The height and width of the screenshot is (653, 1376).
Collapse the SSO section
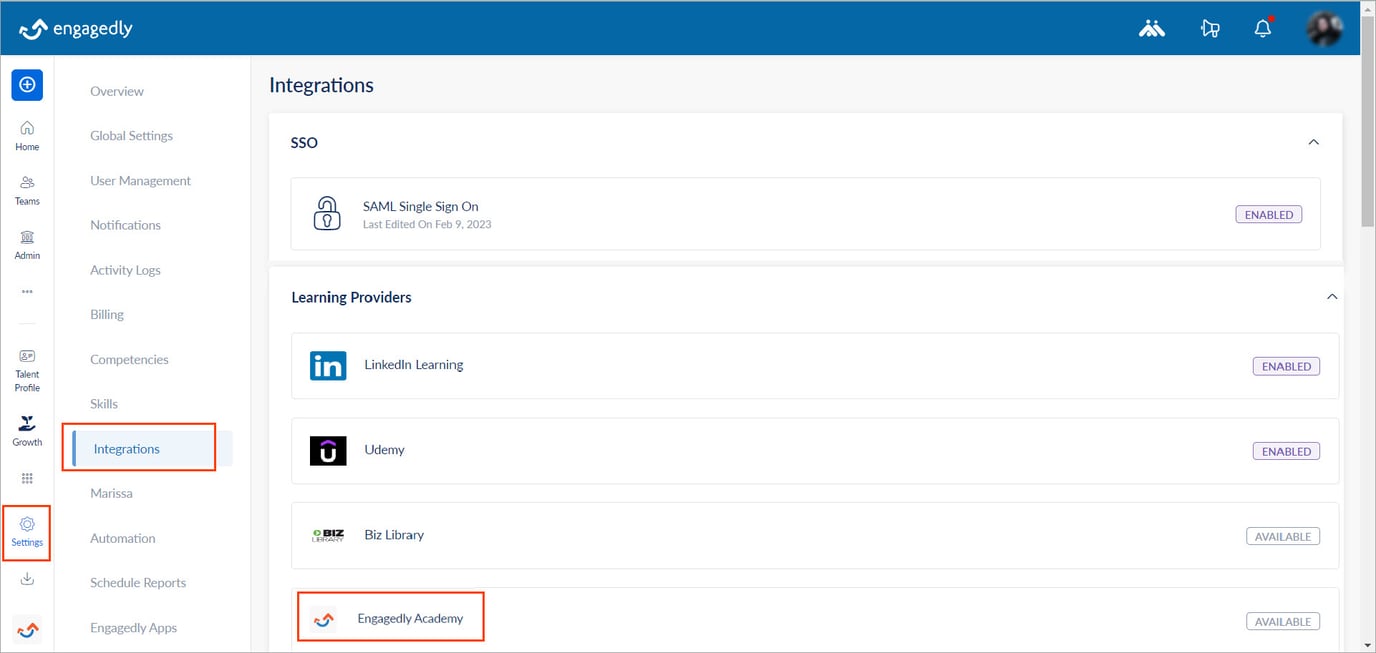point(1314,142)
